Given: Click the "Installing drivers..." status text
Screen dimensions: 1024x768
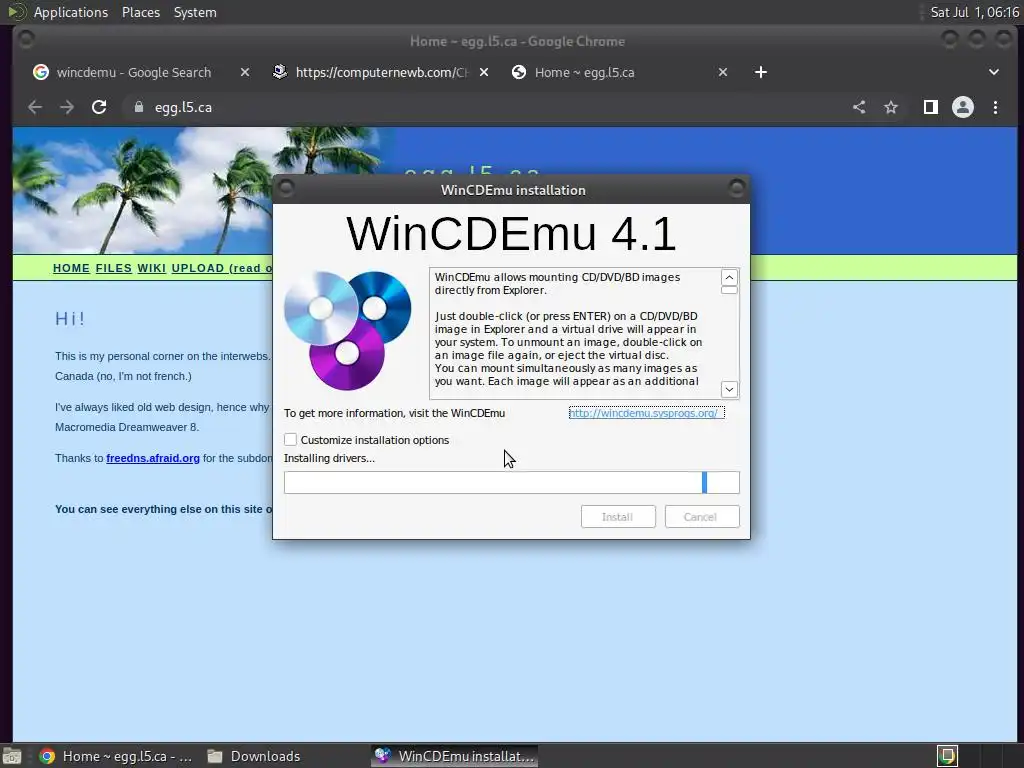Looking at the screenshot, I should 329,458.
